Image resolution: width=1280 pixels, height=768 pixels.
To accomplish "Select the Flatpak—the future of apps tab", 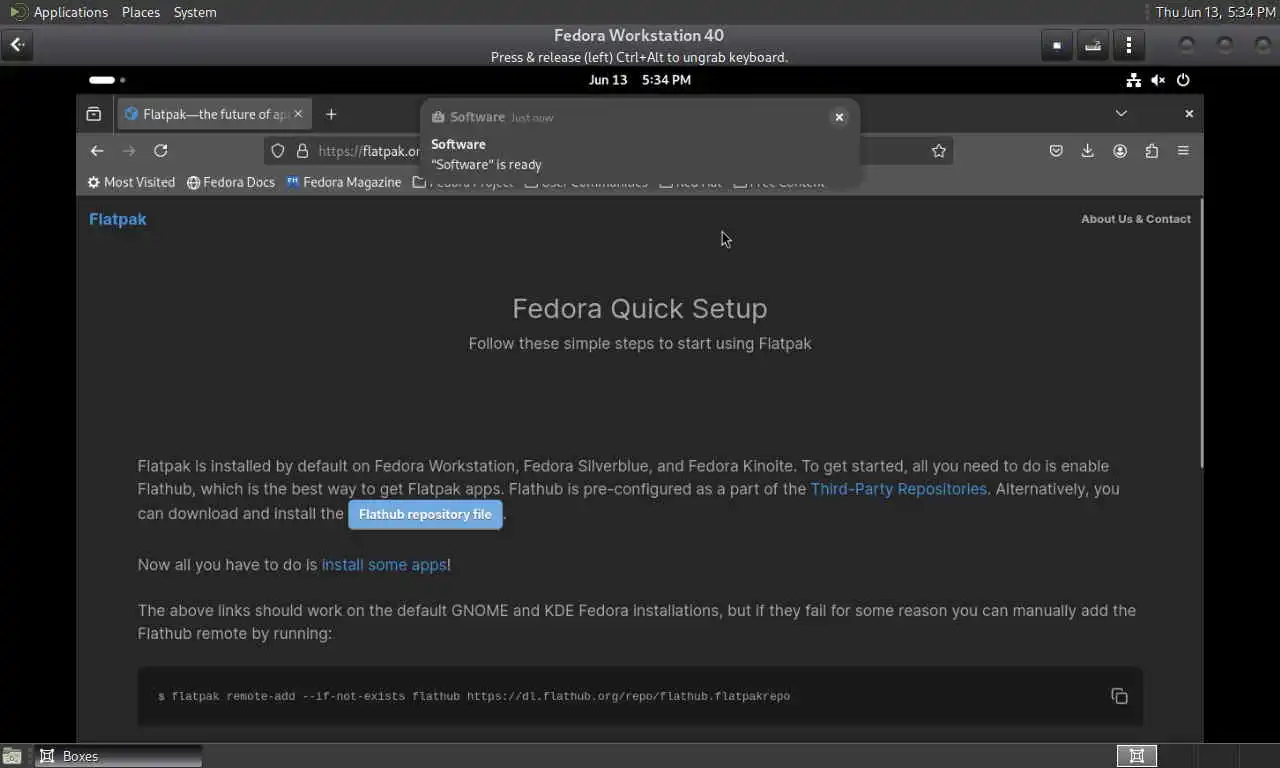I will pyautogui.click(x=214, y=114).
